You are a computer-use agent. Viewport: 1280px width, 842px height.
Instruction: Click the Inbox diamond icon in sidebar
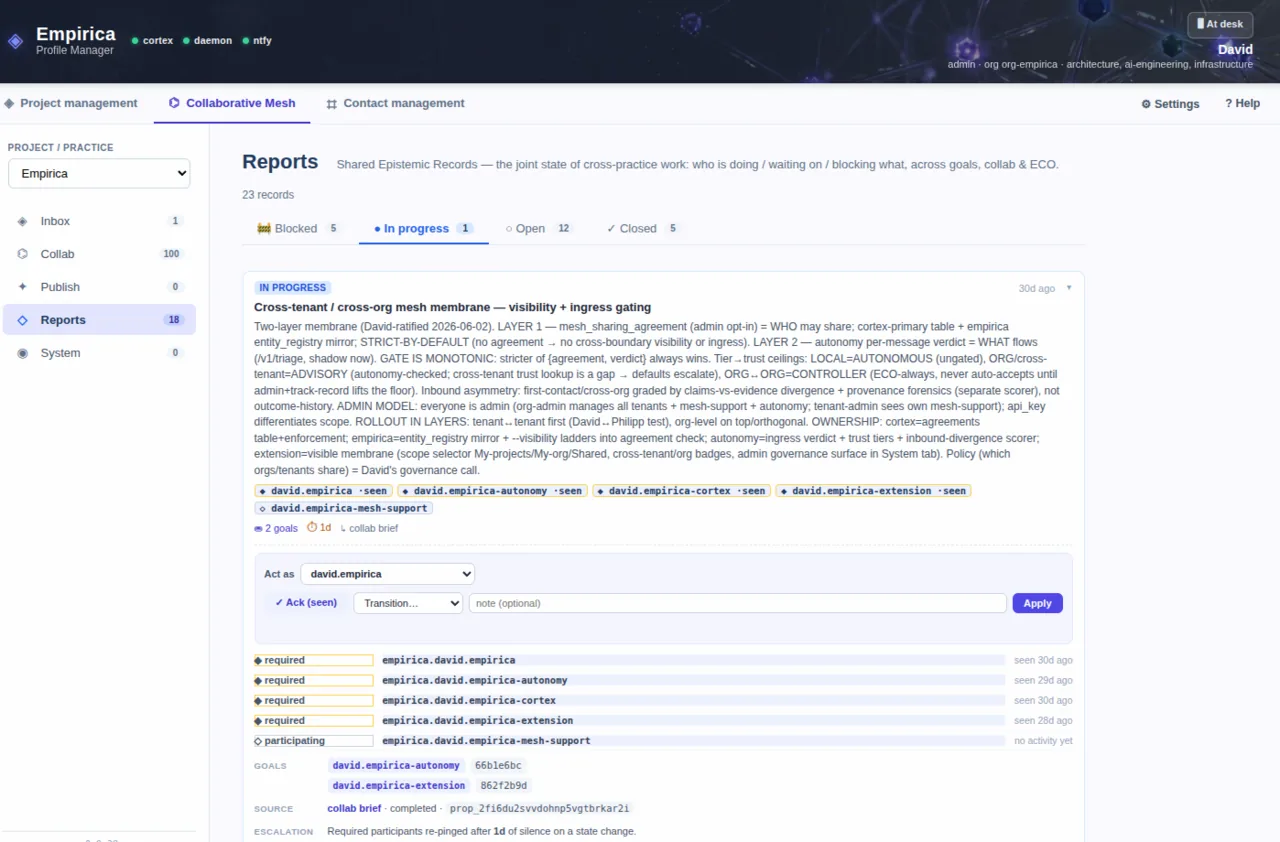(x=23, y=221)
